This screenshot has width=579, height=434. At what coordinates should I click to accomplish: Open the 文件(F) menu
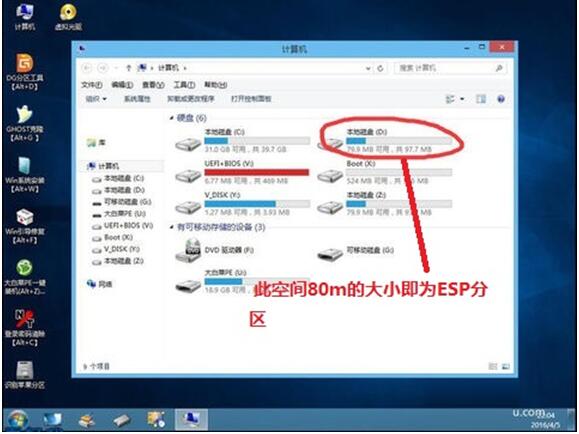pyautogui.click(x=92, y=85)
